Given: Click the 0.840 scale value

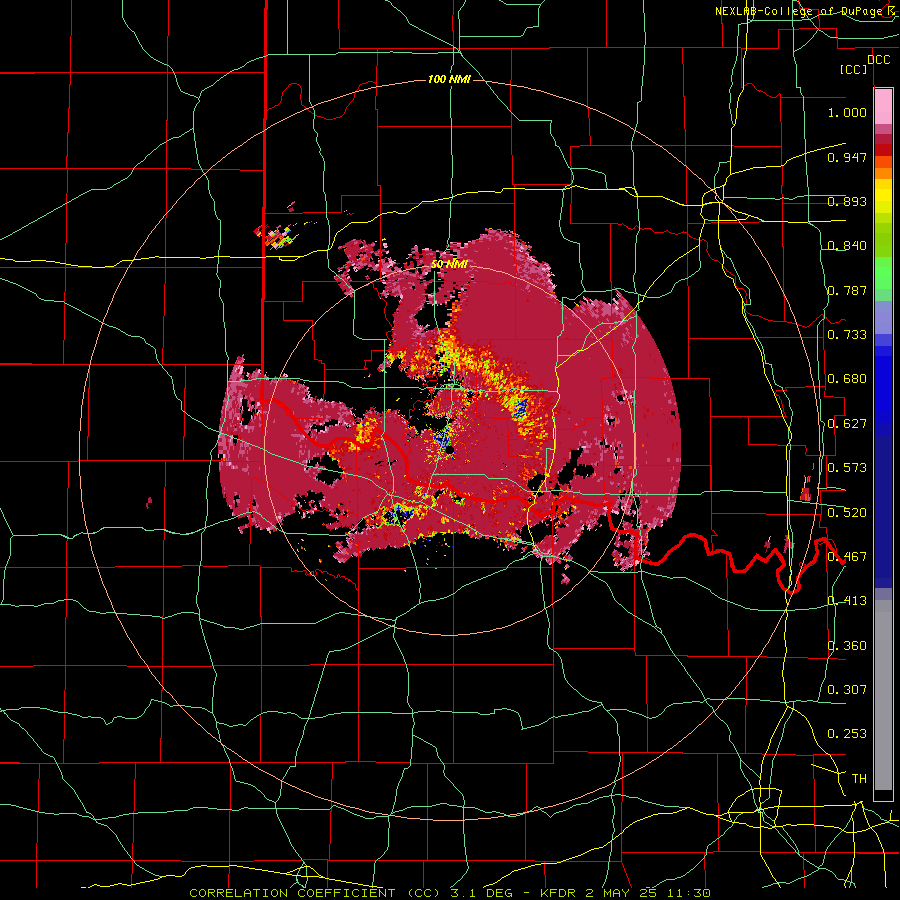Looking at the screenshot, I should (x=847, y=246).
